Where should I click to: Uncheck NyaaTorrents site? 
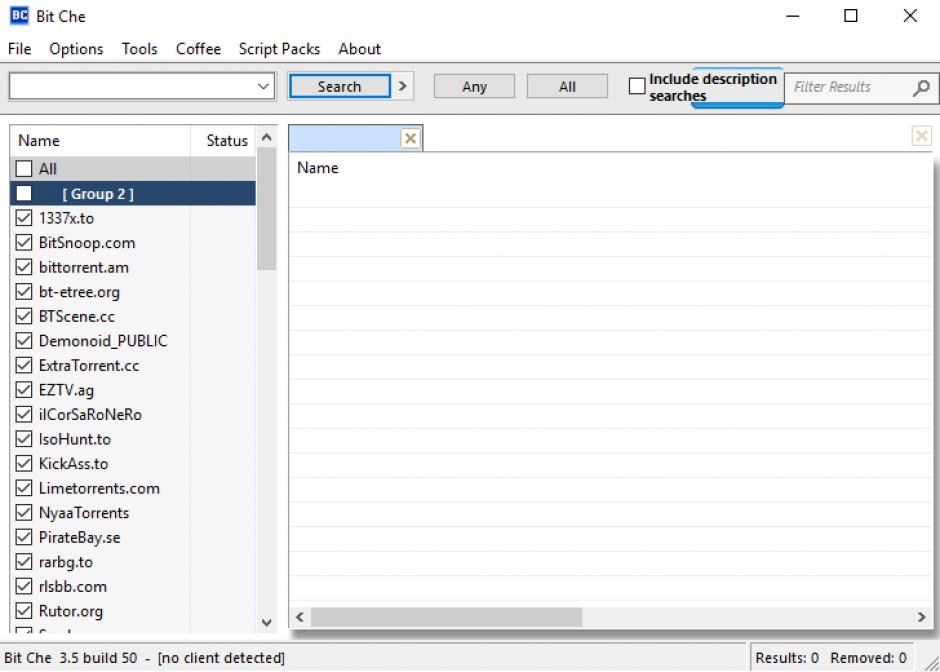pyautogui.click(x=24, y=513)
